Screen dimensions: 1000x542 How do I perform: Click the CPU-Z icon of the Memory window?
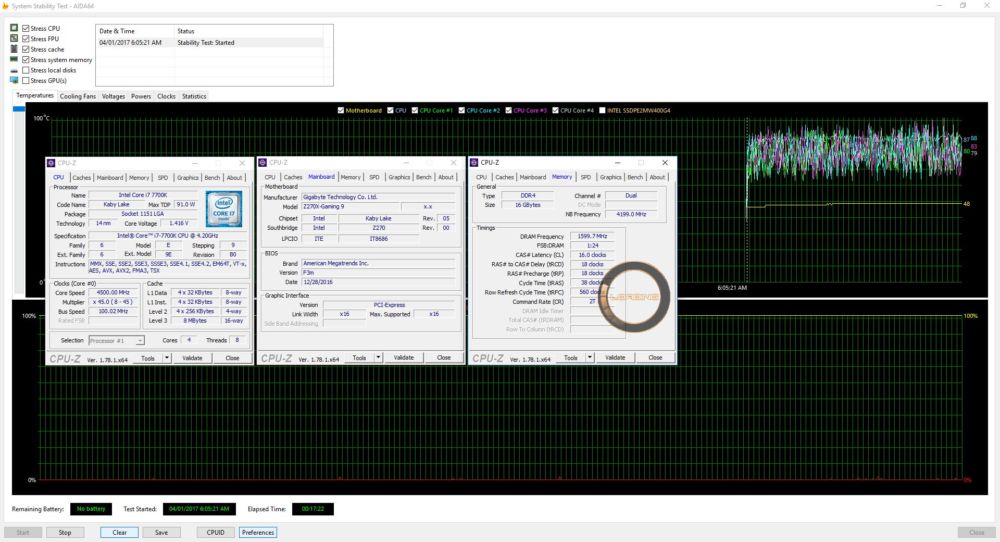pyautogui.click(x=474, y=163)
